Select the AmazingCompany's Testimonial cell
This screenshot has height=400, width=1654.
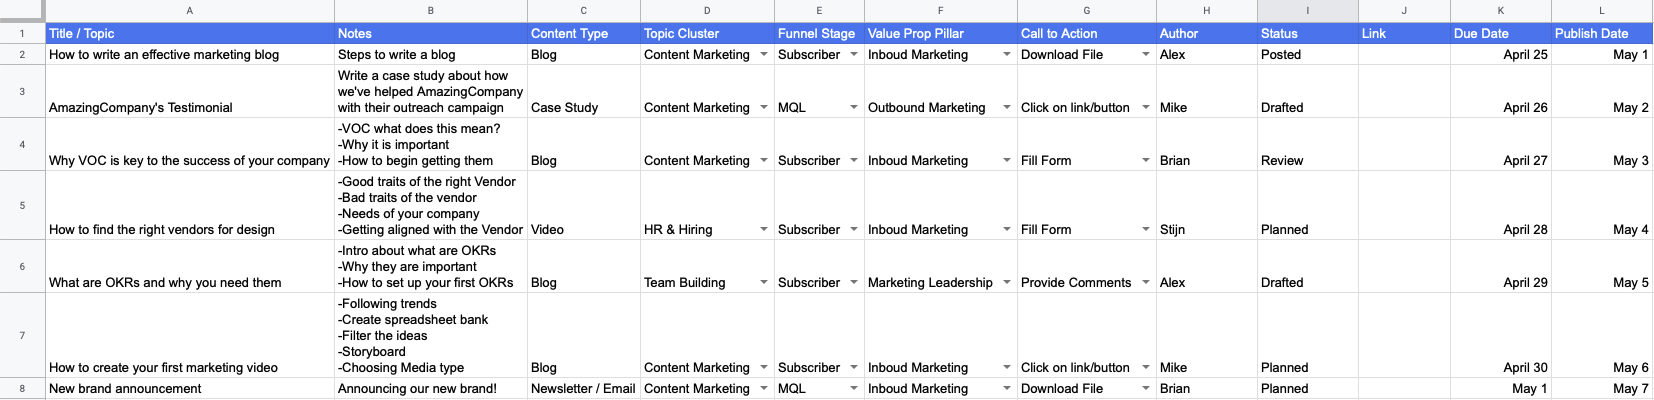click(x=190, y=107)
